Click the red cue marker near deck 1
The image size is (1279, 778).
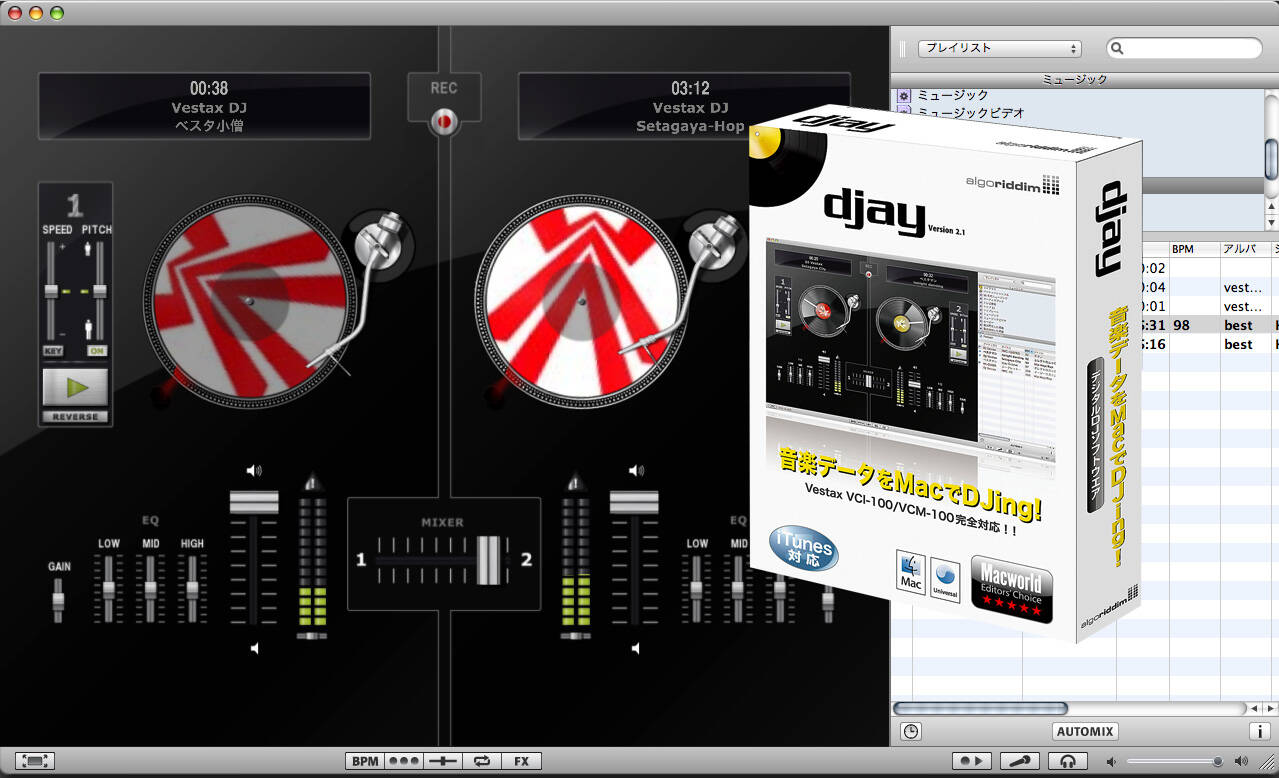pyautogui.click(x=162, y=393)
